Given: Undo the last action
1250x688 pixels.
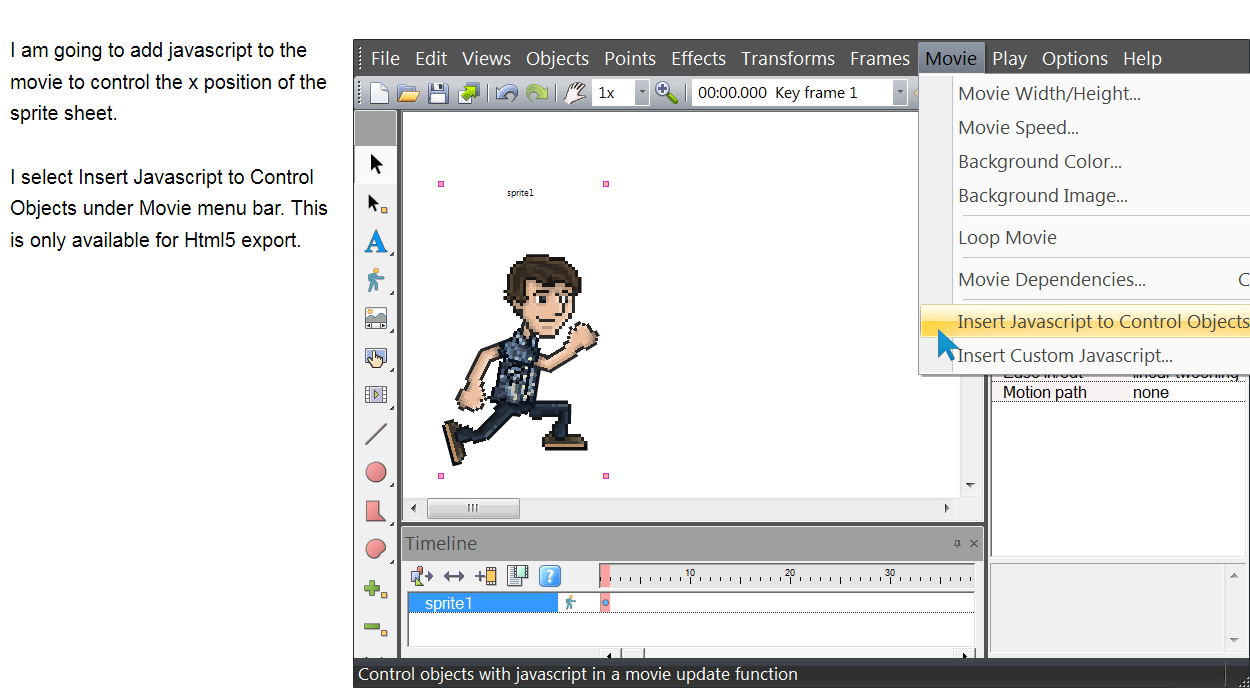Looking at the screenshot, I should coord(507,93).
